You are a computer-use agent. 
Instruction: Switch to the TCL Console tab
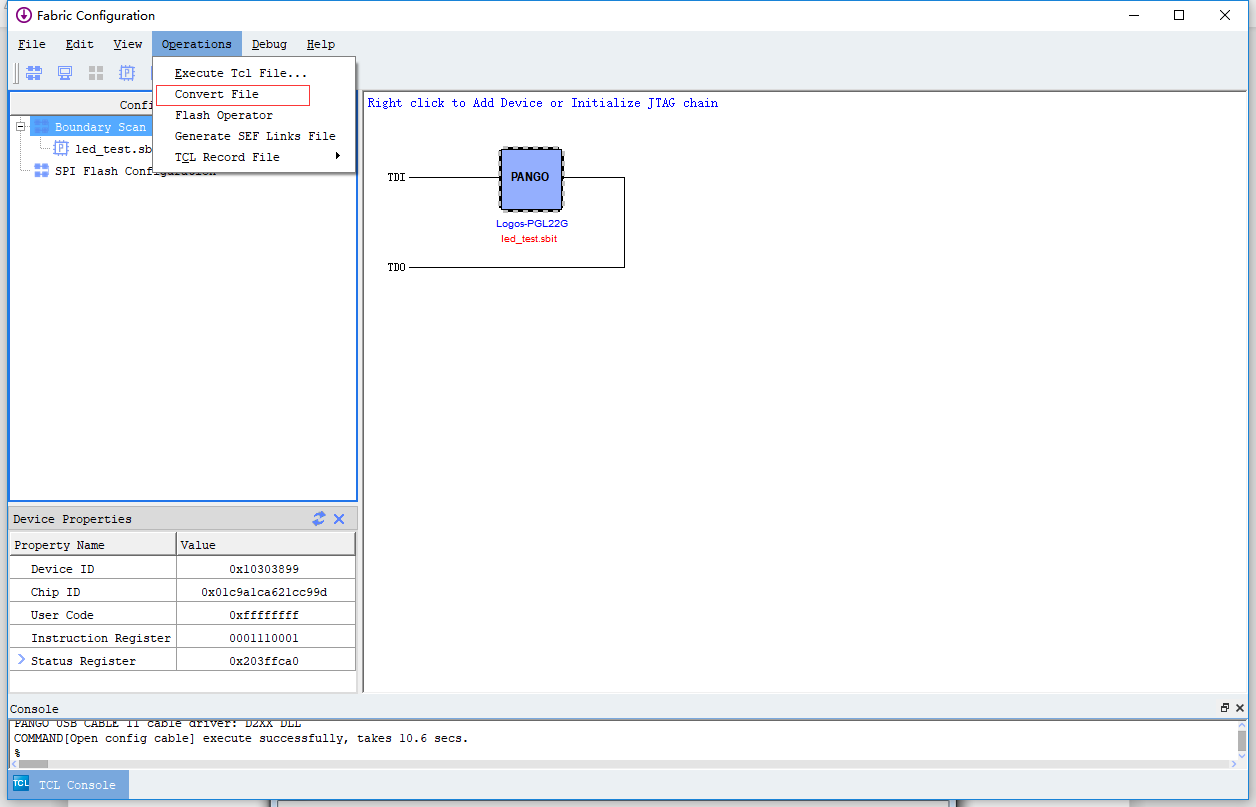[69, 785]
